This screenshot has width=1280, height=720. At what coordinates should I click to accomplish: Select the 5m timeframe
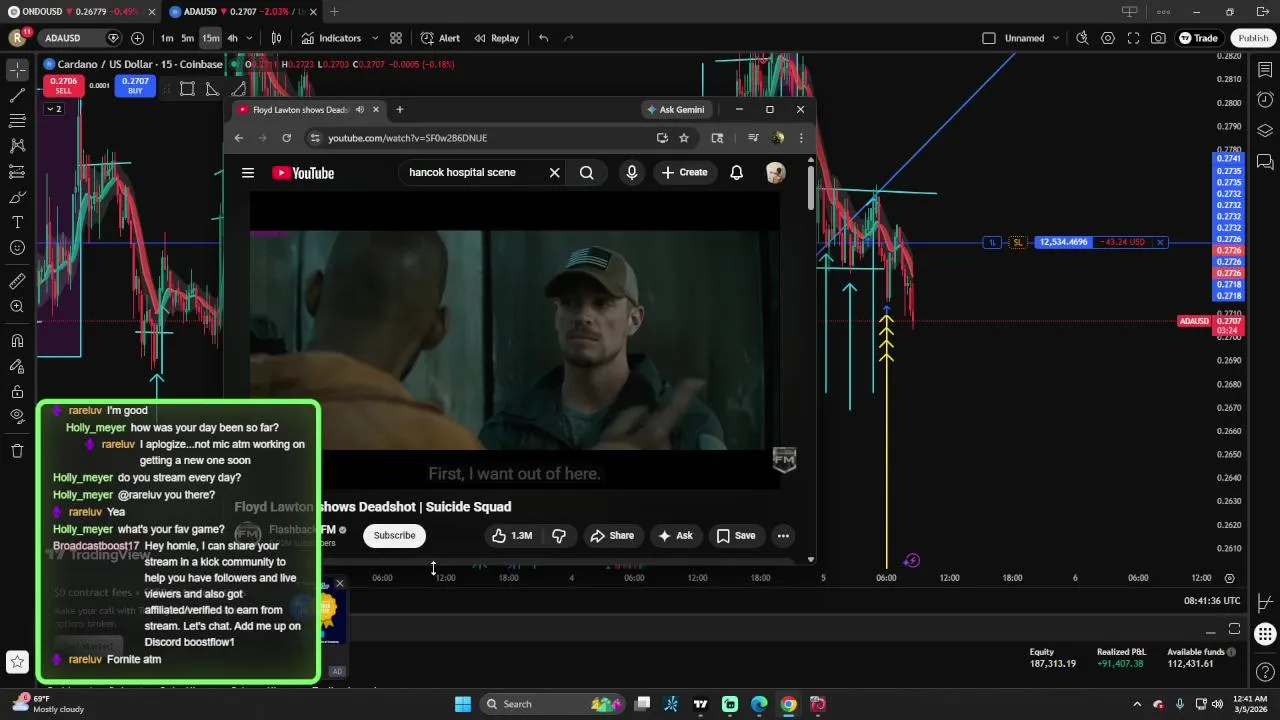pyautogui.click(x=187, y=38)
